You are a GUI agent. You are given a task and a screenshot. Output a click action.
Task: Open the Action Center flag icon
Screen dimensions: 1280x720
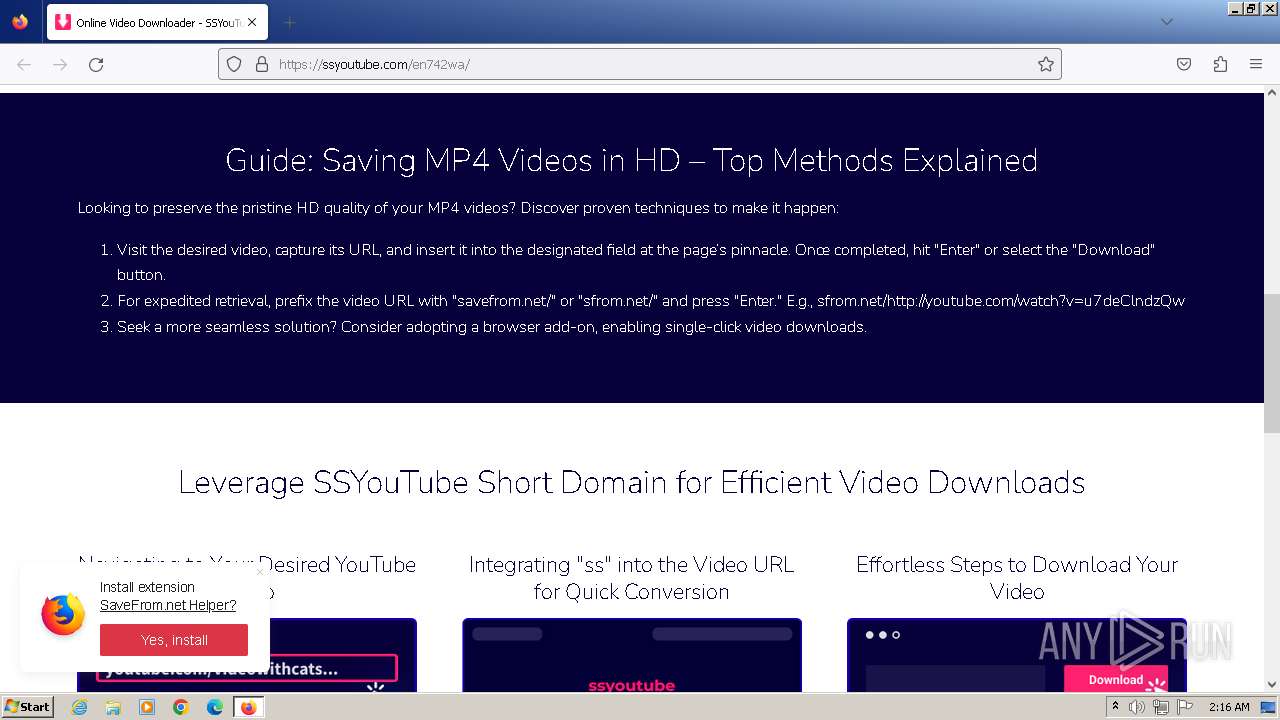pos(1183,707)
